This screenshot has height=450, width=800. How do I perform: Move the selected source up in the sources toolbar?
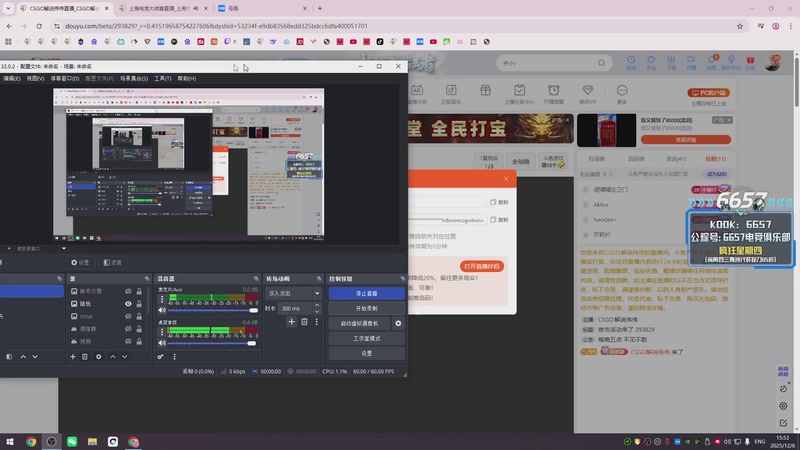coord(113,357)
